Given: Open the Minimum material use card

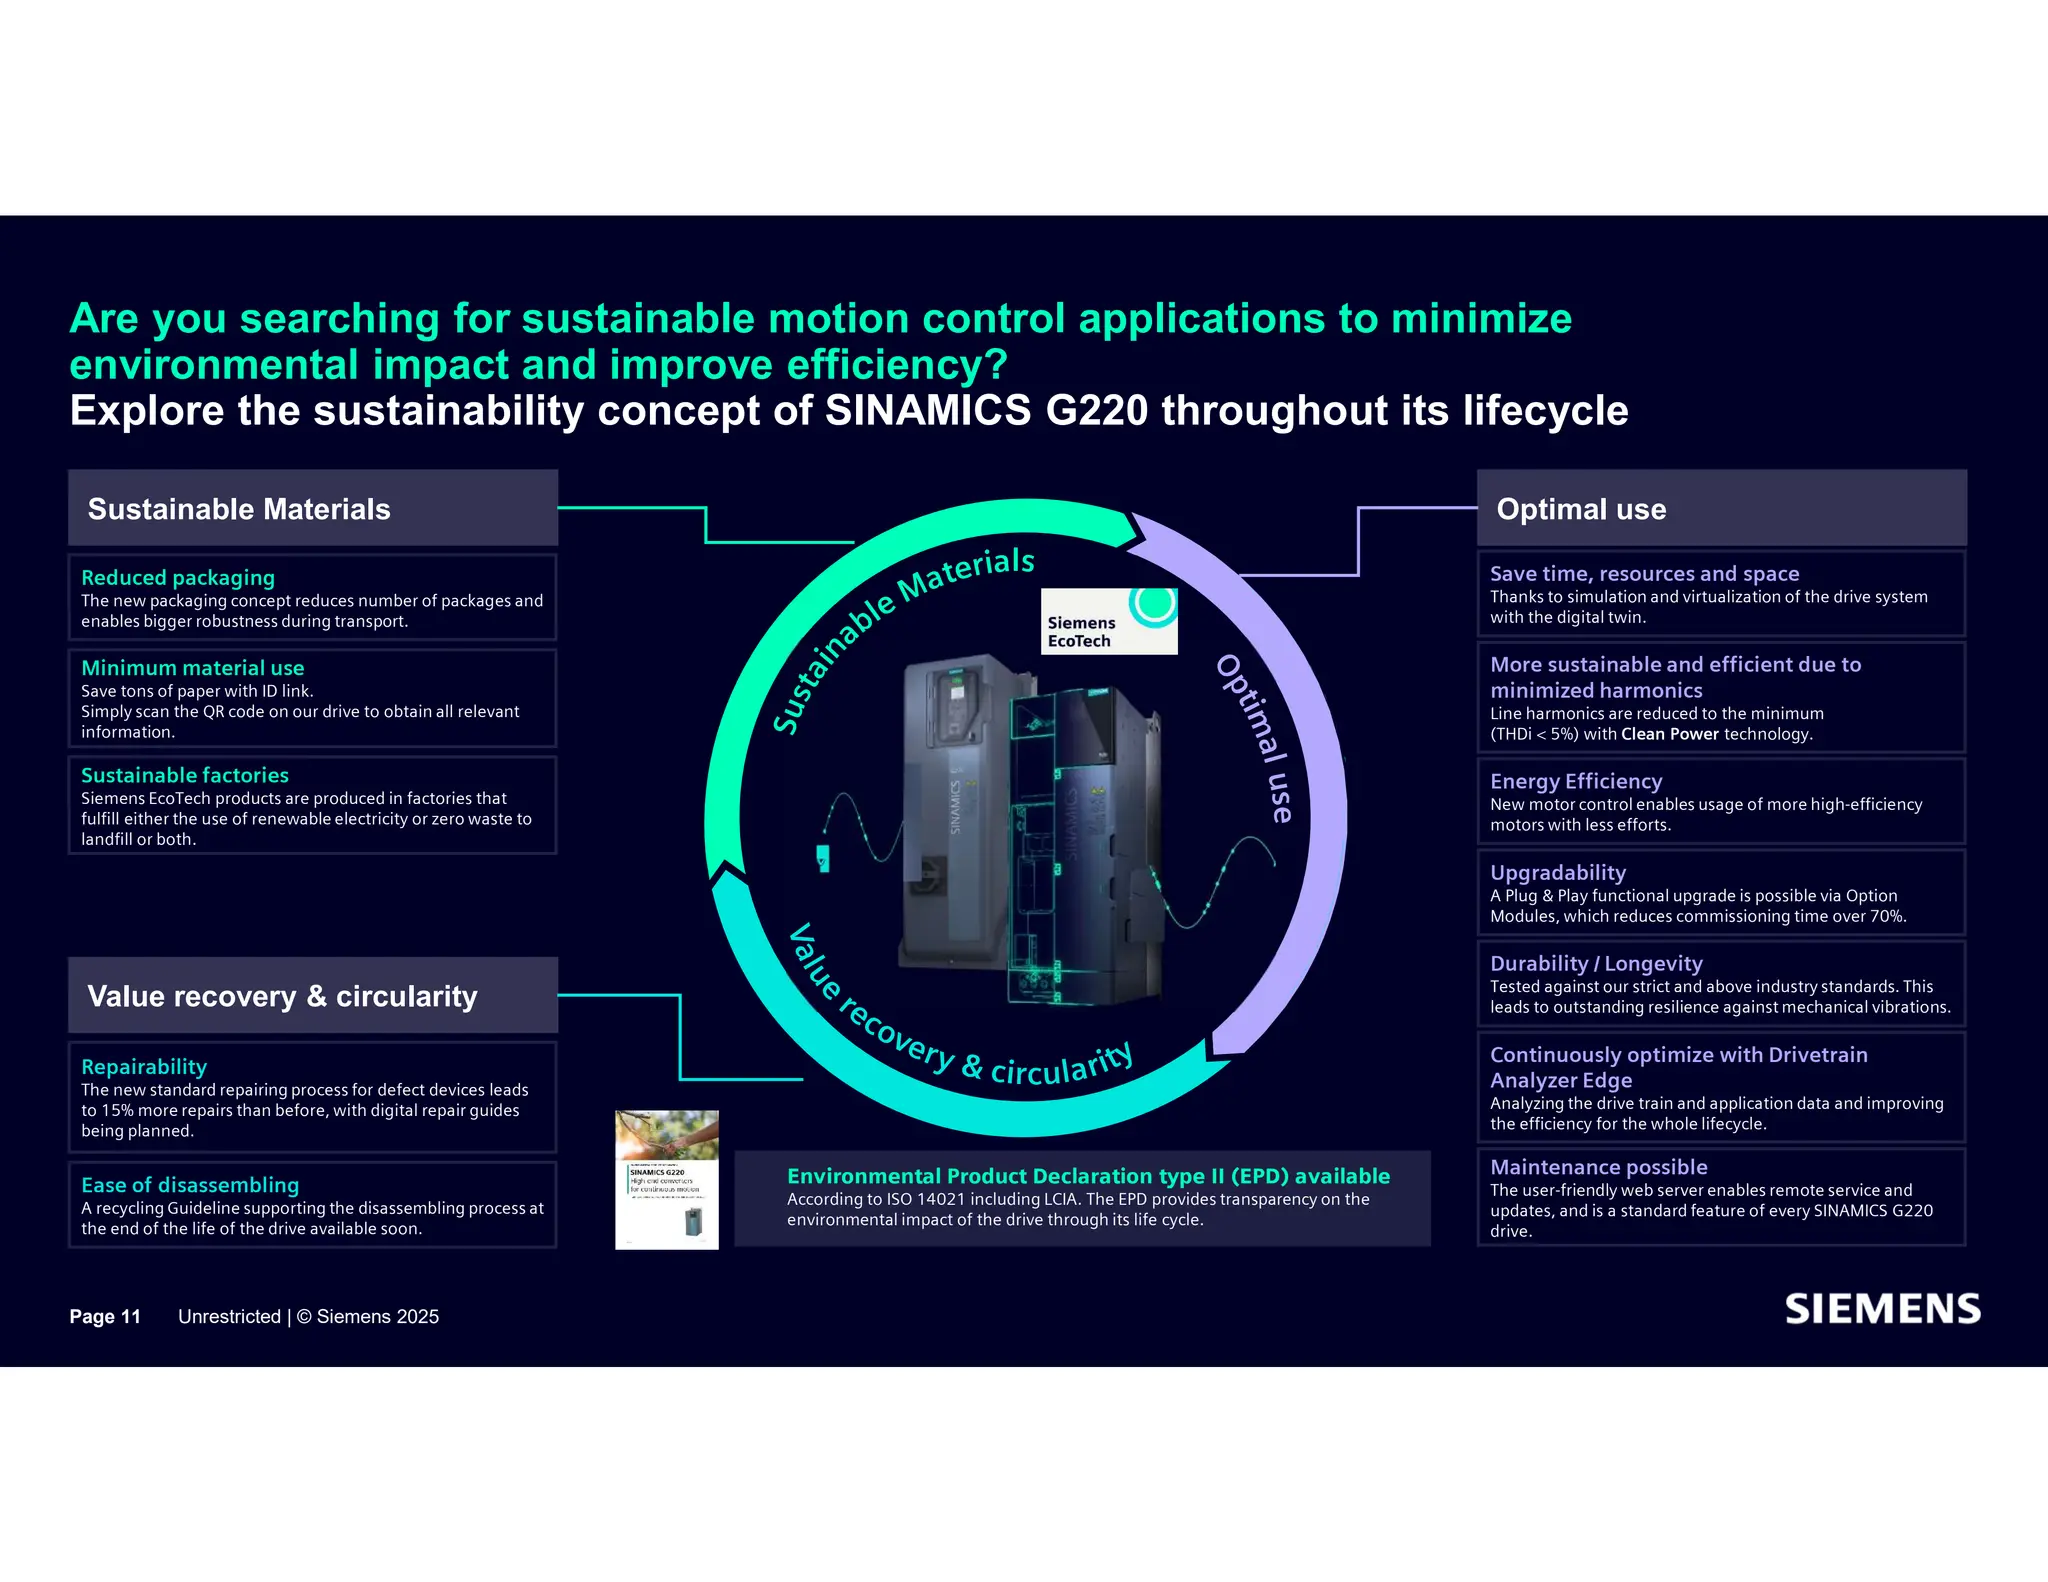Looking at the screenshot, I should (x=312, y=698).
